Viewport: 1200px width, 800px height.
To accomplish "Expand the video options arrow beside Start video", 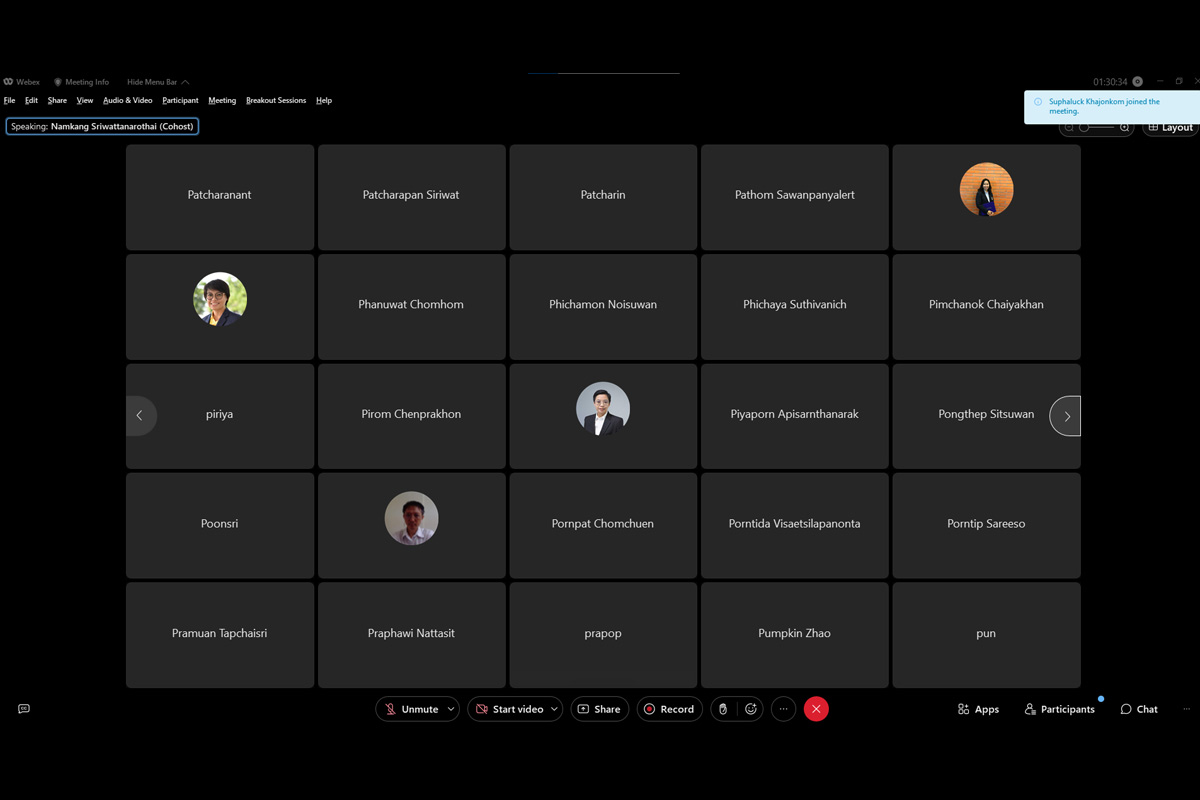I will [x=554, y=709].
